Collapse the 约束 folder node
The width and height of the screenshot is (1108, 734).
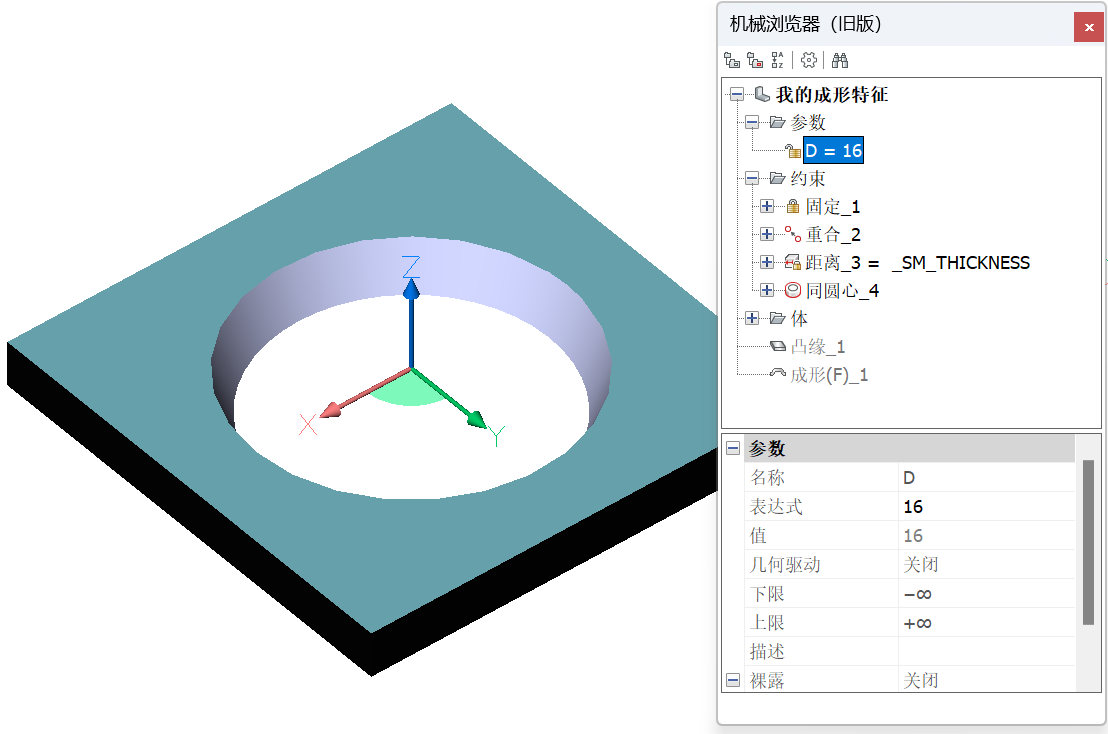pos(752,178)
